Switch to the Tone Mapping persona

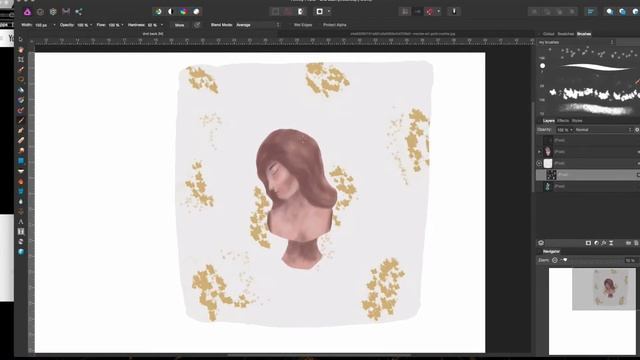coord(66,12)
